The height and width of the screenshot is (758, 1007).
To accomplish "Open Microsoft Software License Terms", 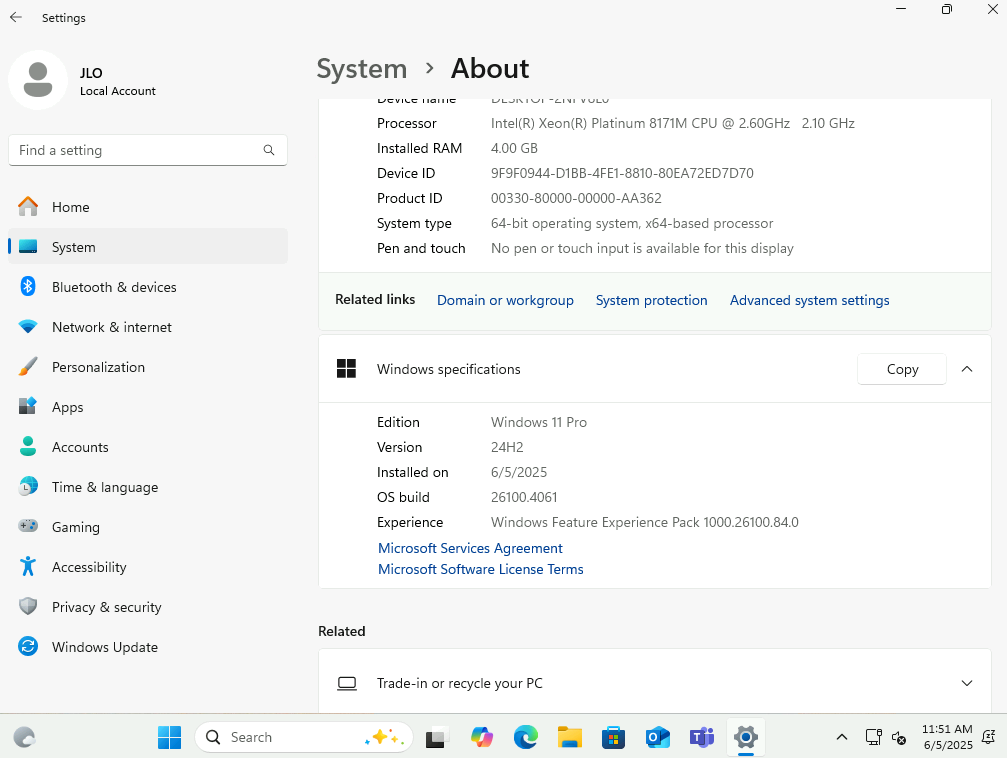I will click(480, 569).
